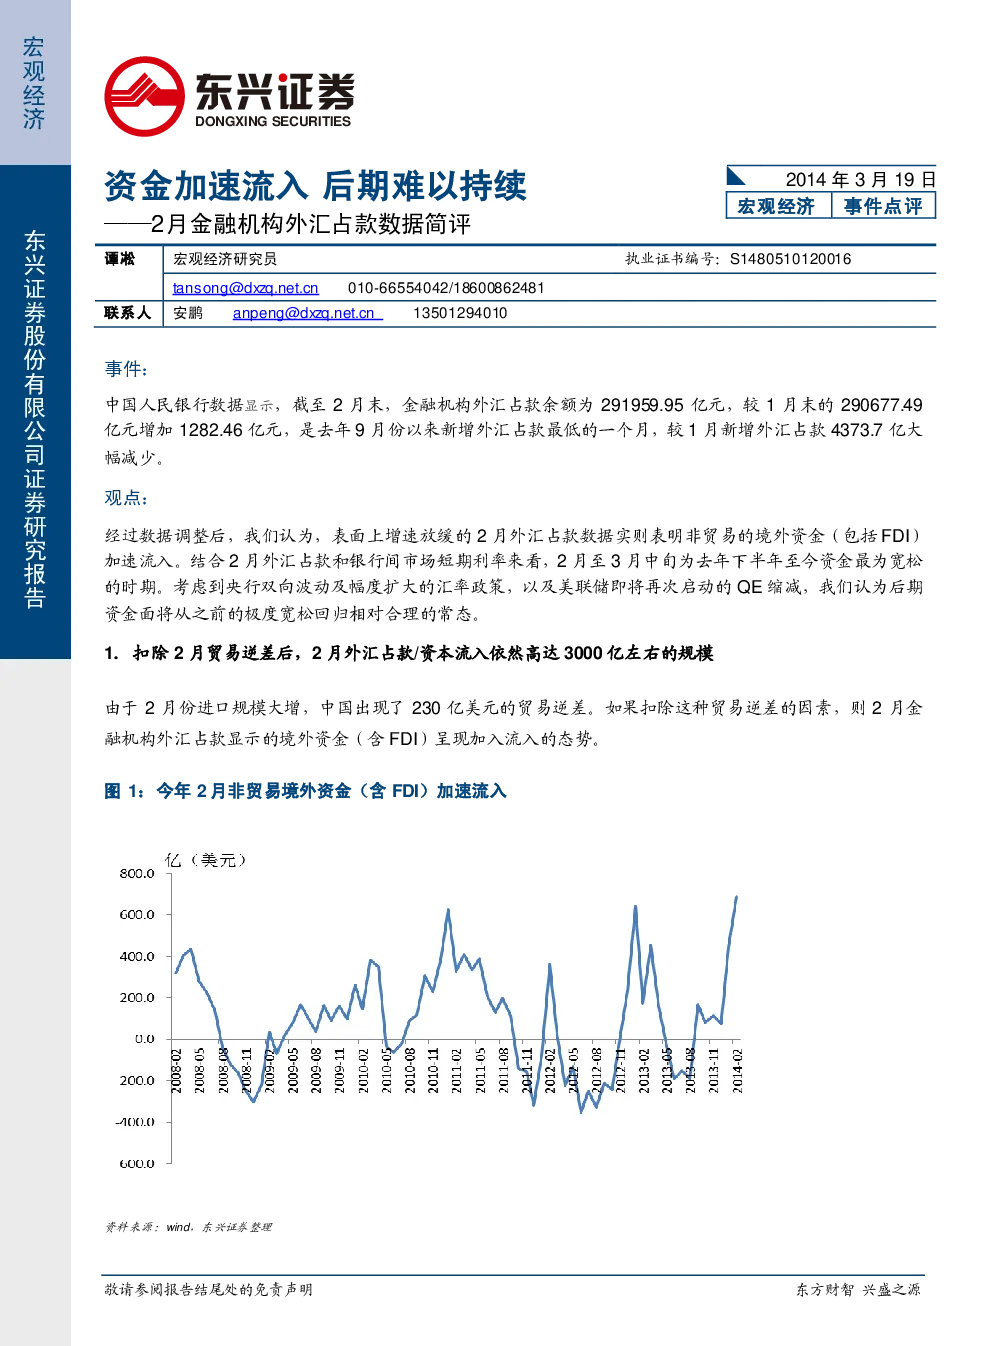Image resolution: width=993 pixels, height=1346 pixels.
Task: Click the footer disclaimer 敬请参阅报告结尾处的免责声明
Action: (208, 1290)
